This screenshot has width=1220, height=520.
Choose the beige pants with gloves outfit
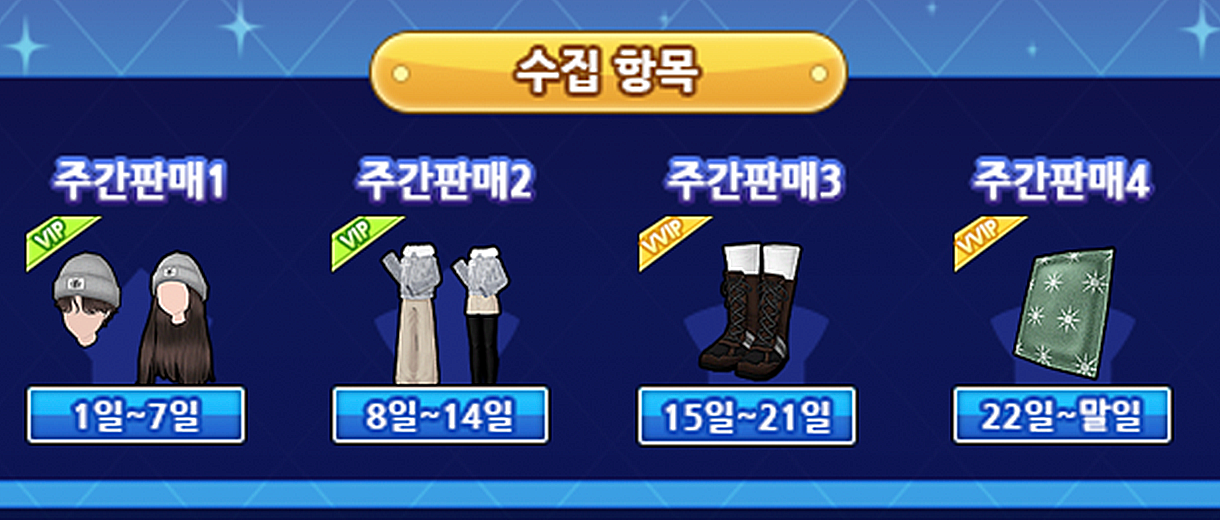click(412, 317)
